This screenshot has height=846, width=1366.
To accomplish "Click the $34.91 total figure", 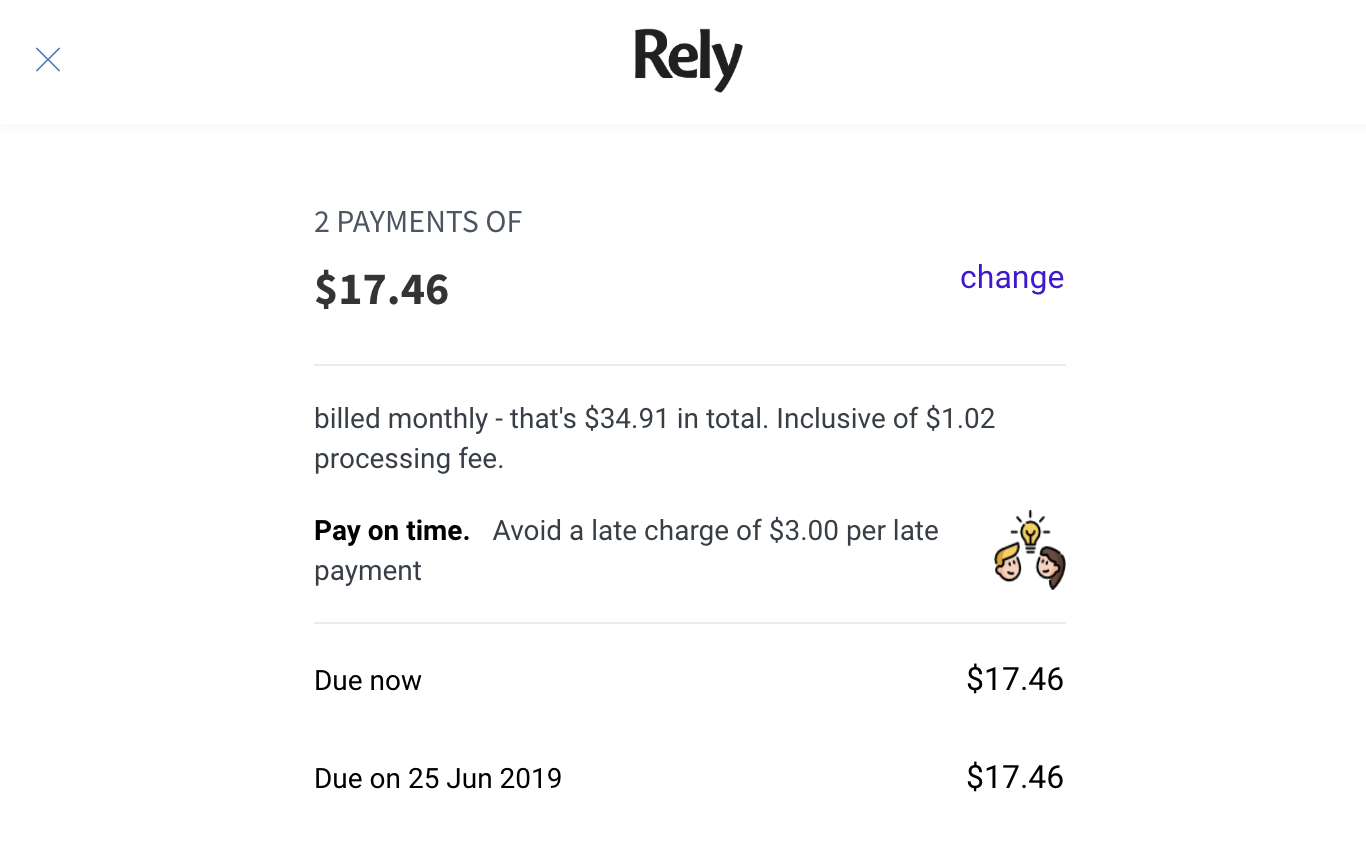I will (x=626, y=418).
